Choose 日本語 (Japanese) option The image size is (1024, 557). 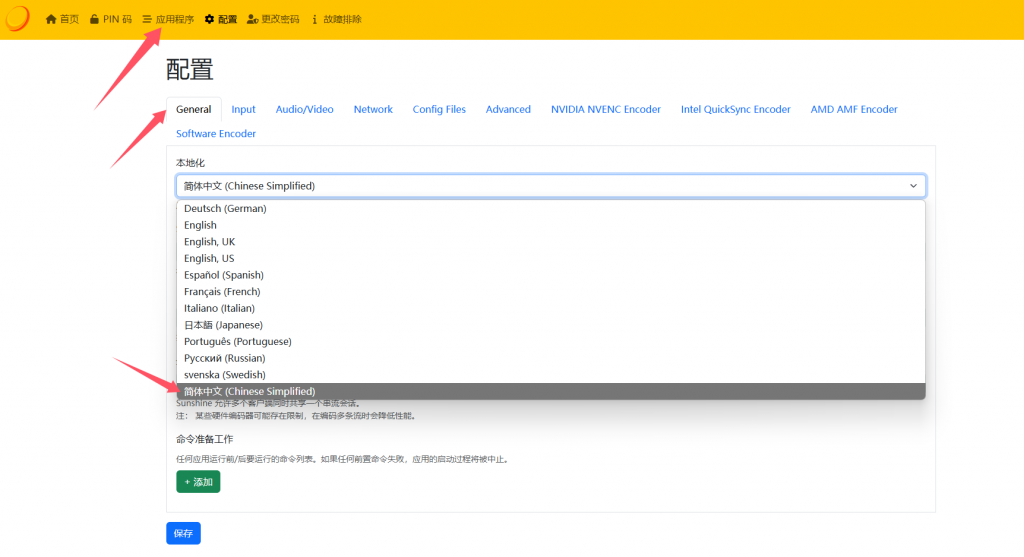(551, 325)
